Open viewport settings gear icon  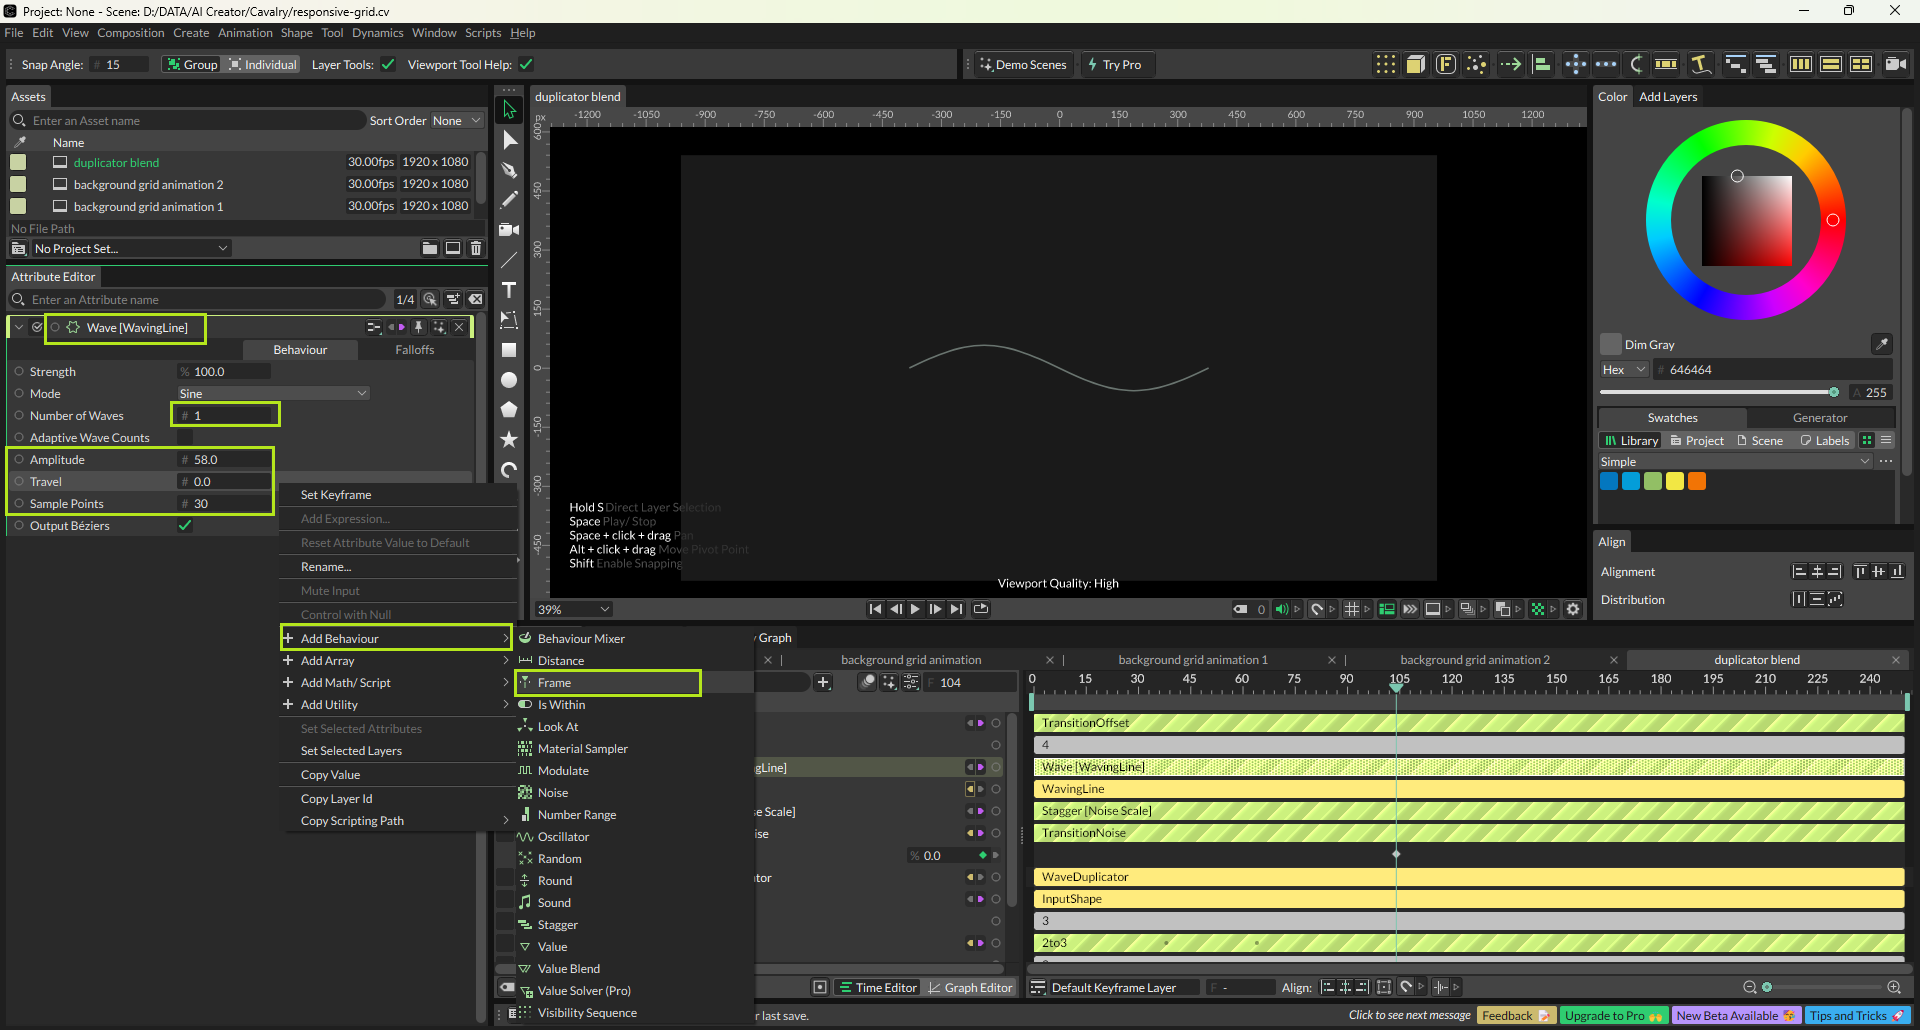[x=1573, y=609]
